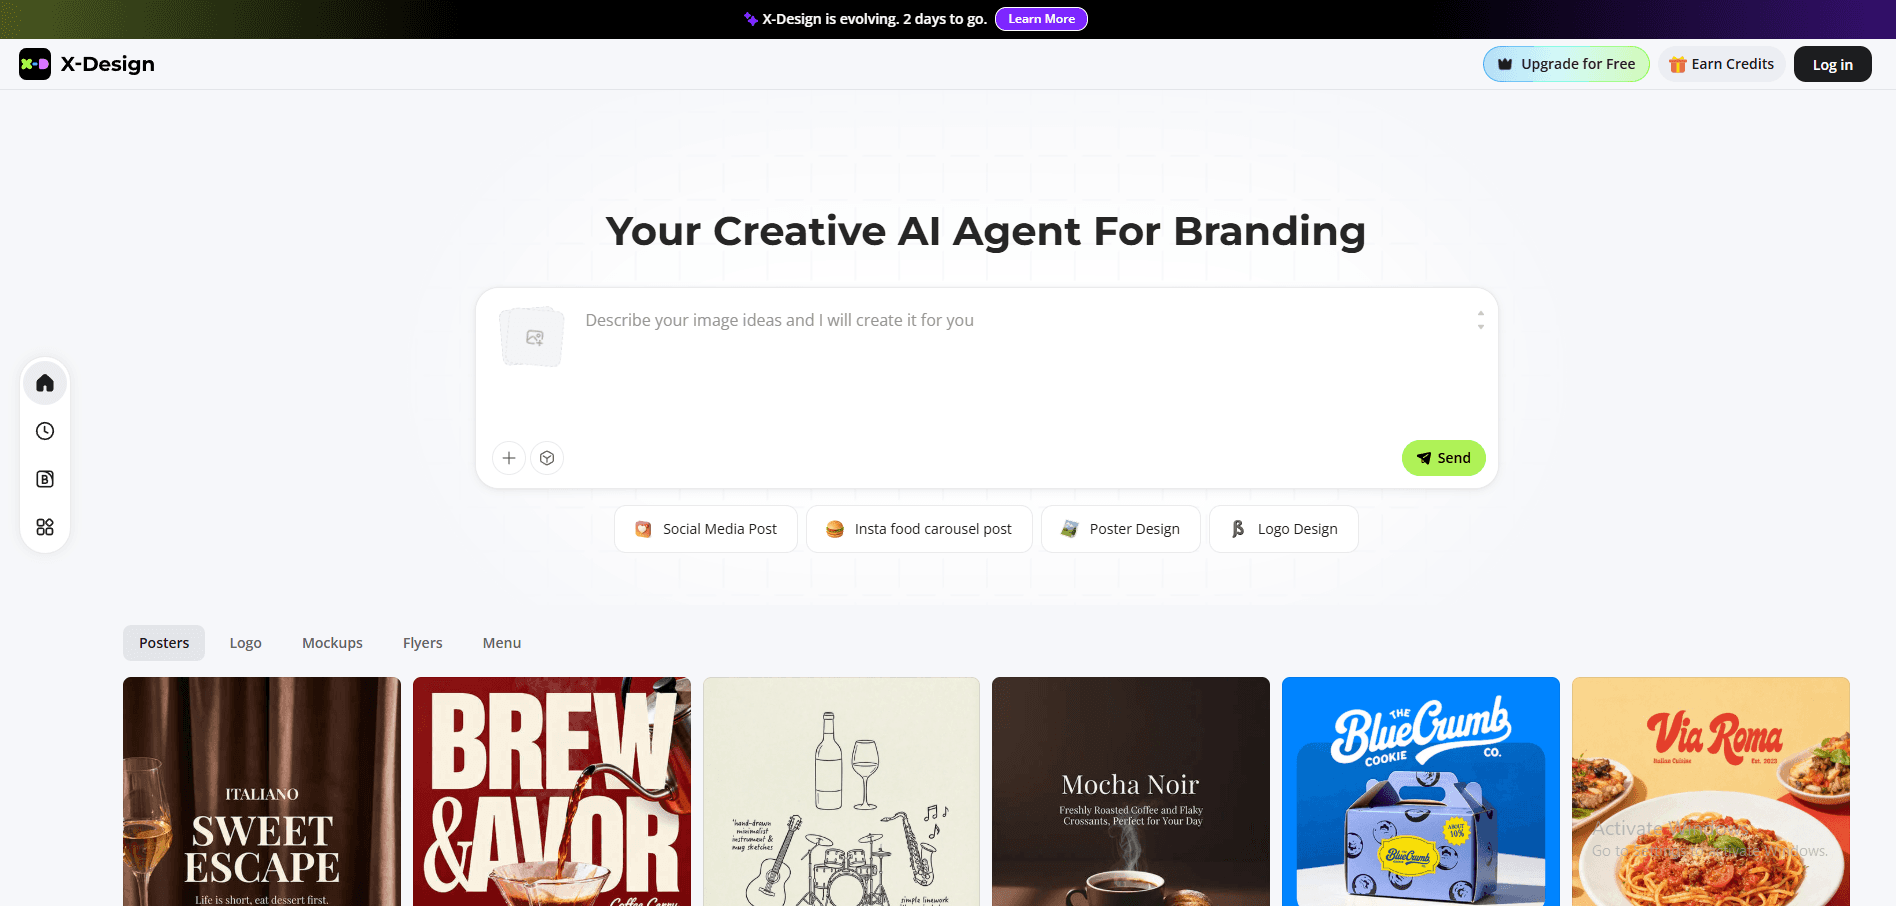Open Earn Credits
This screenshot has height=906, width=1896.
click(1722, 64)
